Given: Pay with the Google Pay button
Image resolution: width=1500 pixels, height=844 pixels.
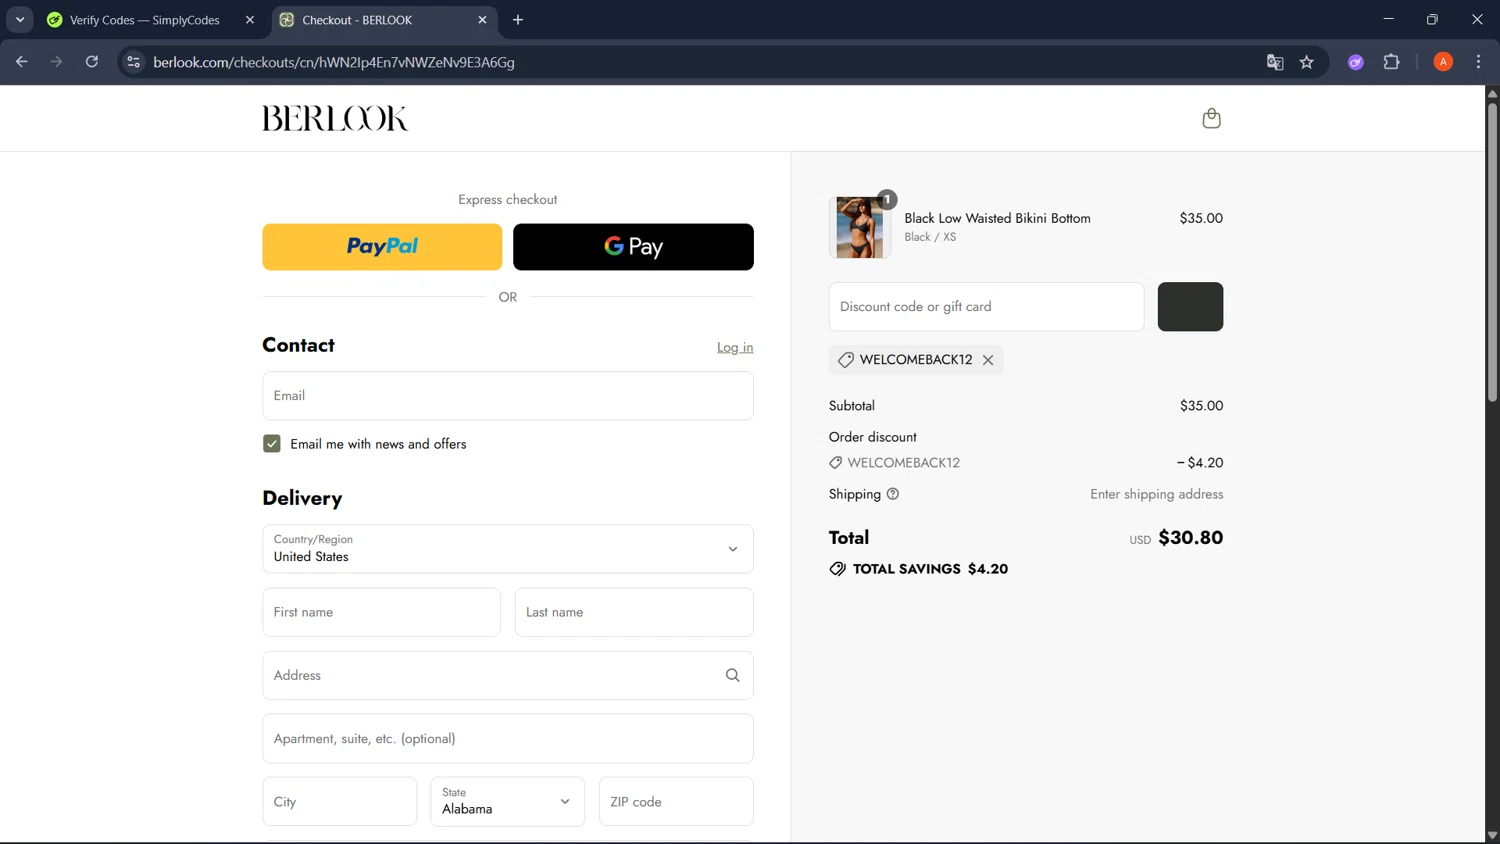Looking at the screenshot, I should coord(633,247).
